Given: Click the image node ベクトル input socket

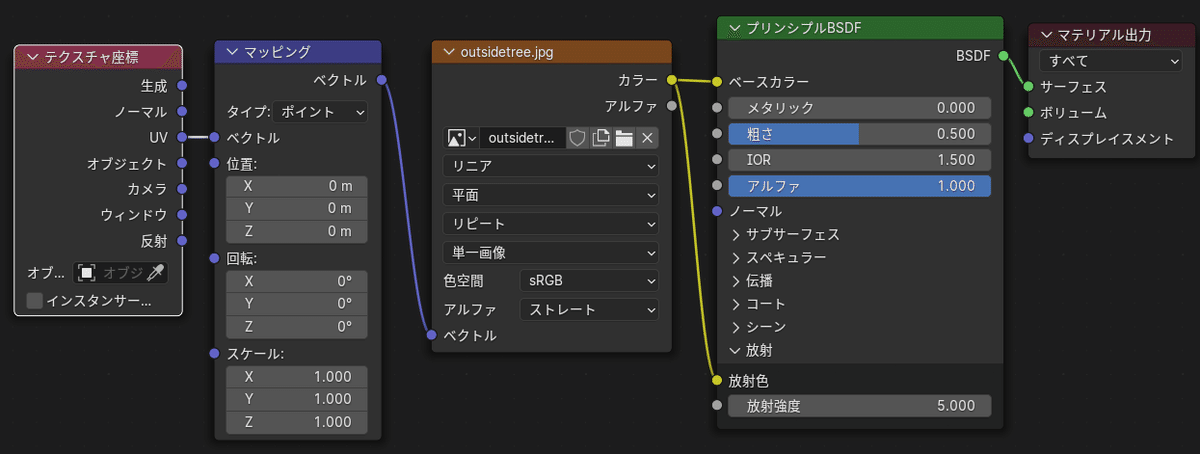Looking at the screenshot, I should 432,335.
